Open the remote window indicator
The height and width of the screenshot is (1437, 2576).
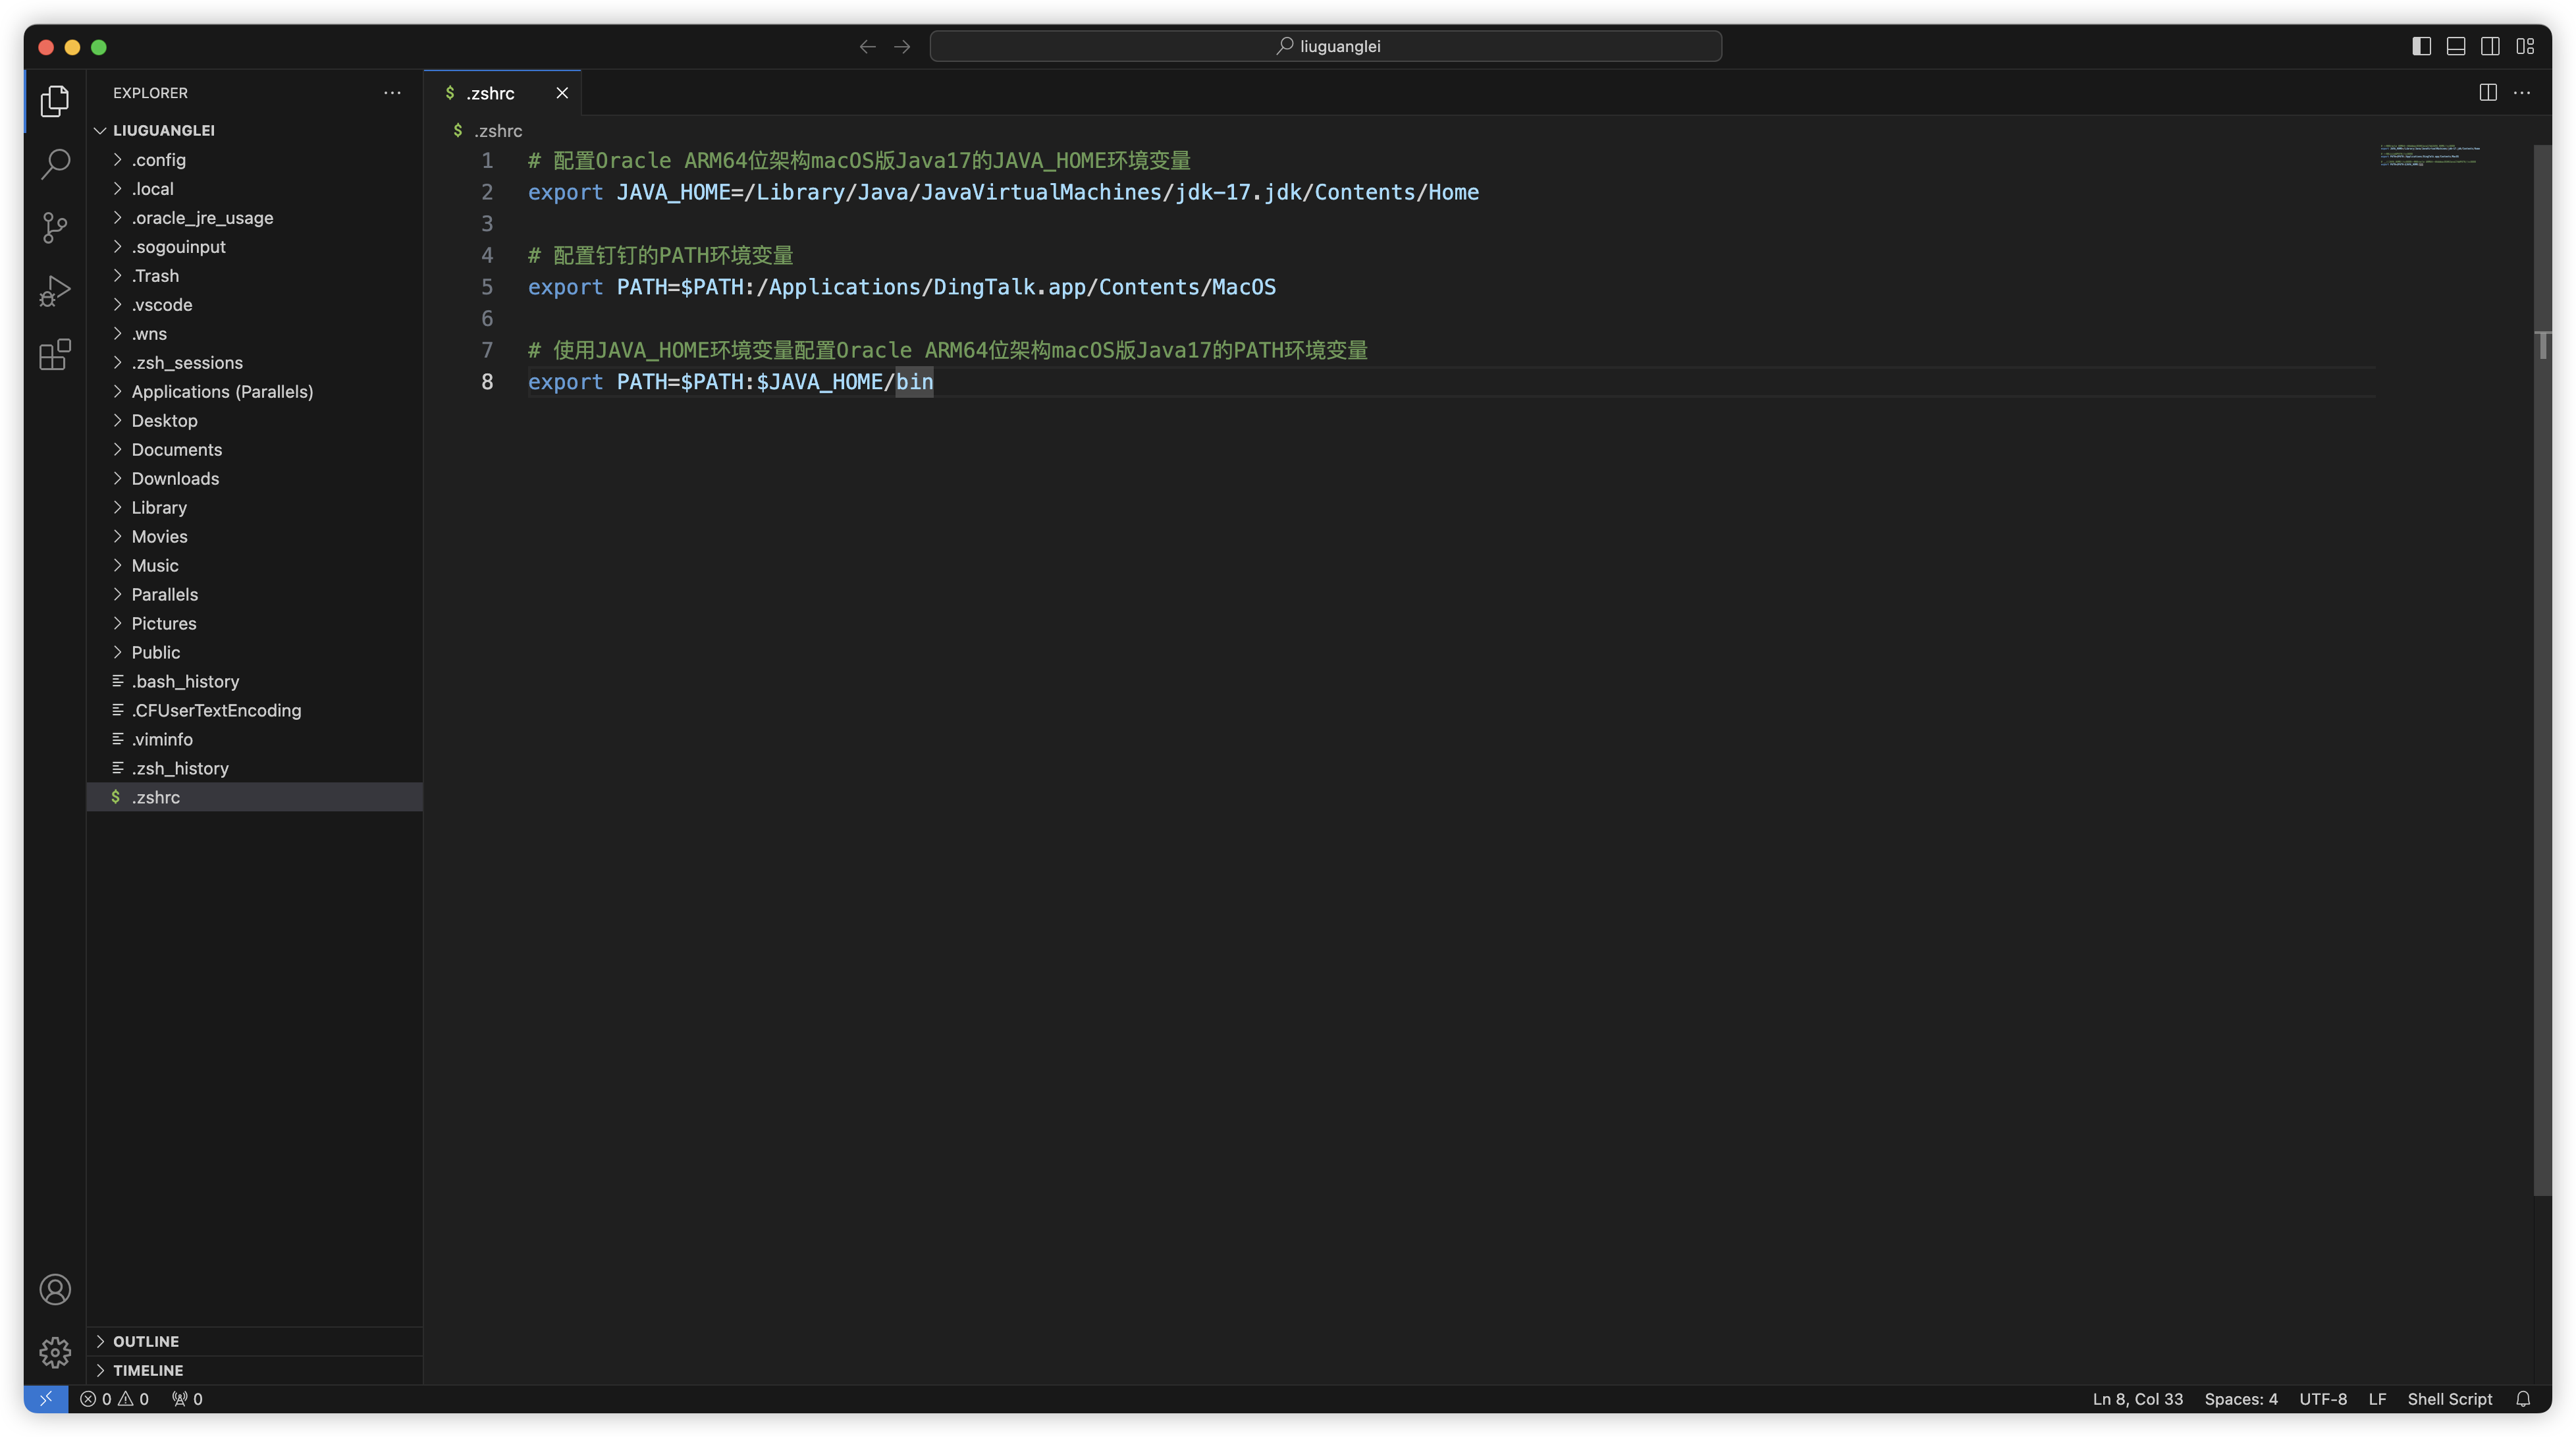pos(46,1399)
